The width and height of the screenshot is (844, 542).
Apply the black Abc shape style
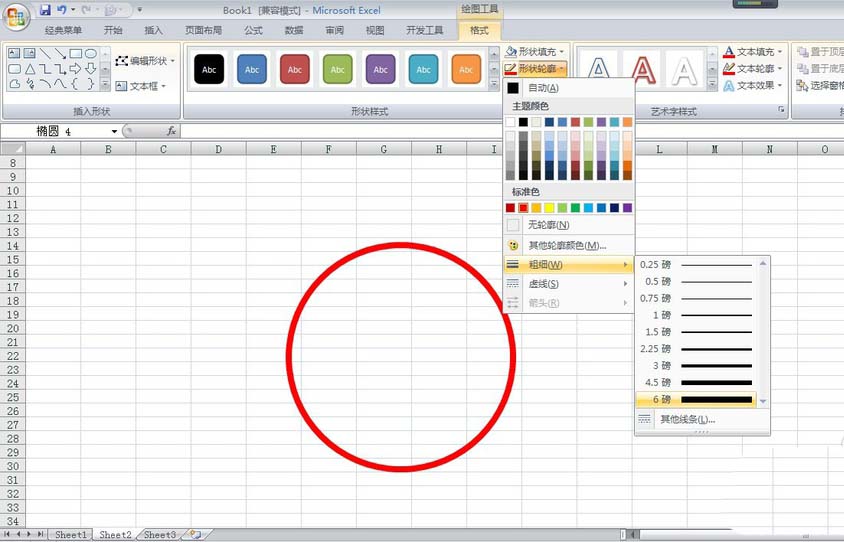(209, 69)
